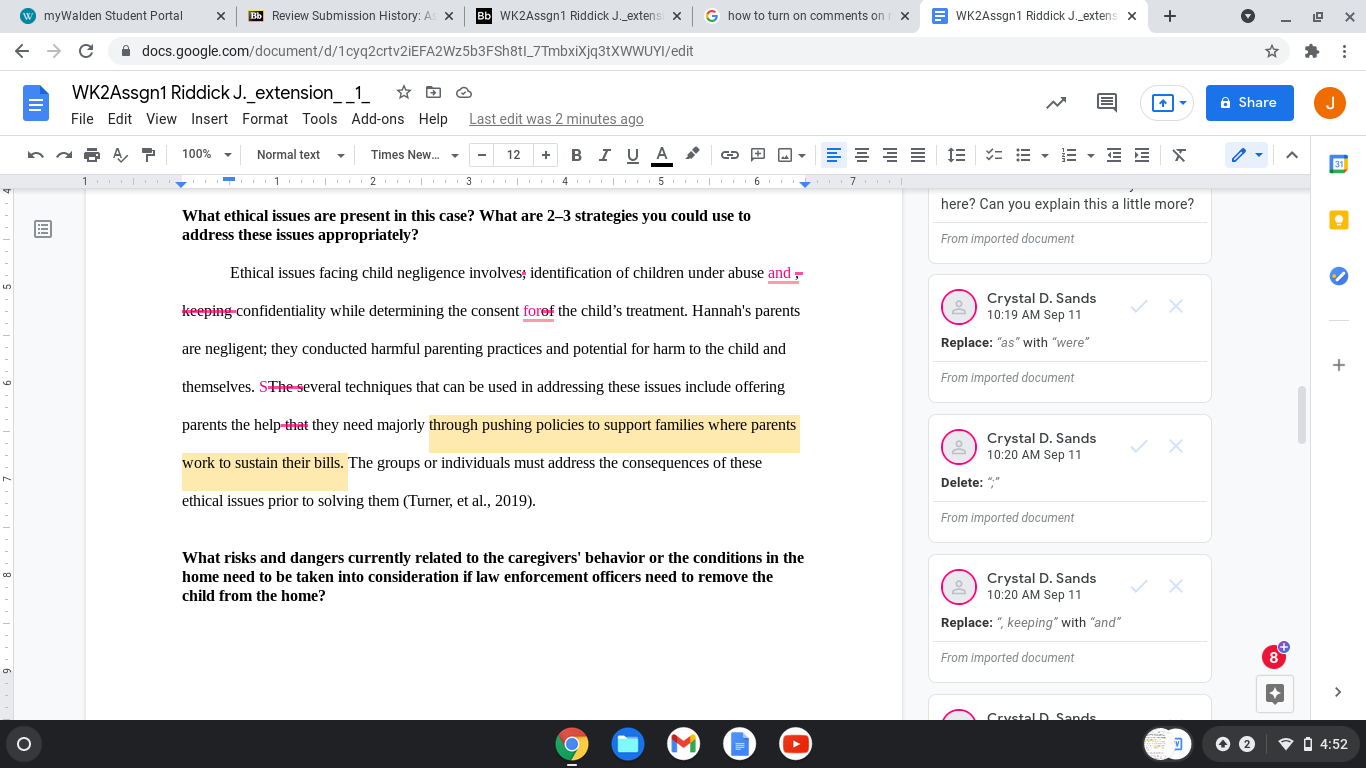Increase font size with plus button
Screen dimensions: 1366x768
pyautogui.click(x=545, y=155)
